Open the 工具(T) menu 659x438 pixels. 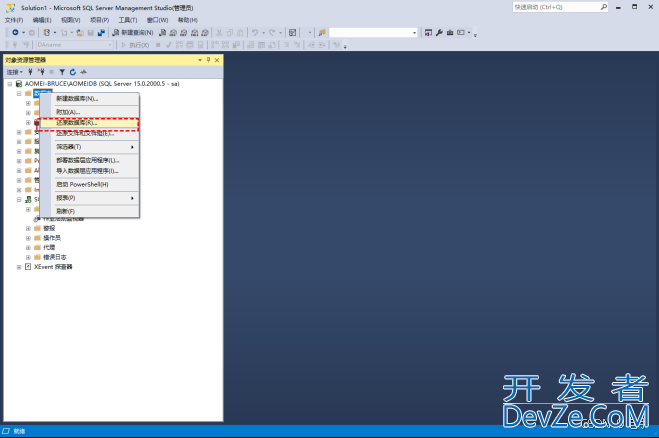(x=128, y=20)
